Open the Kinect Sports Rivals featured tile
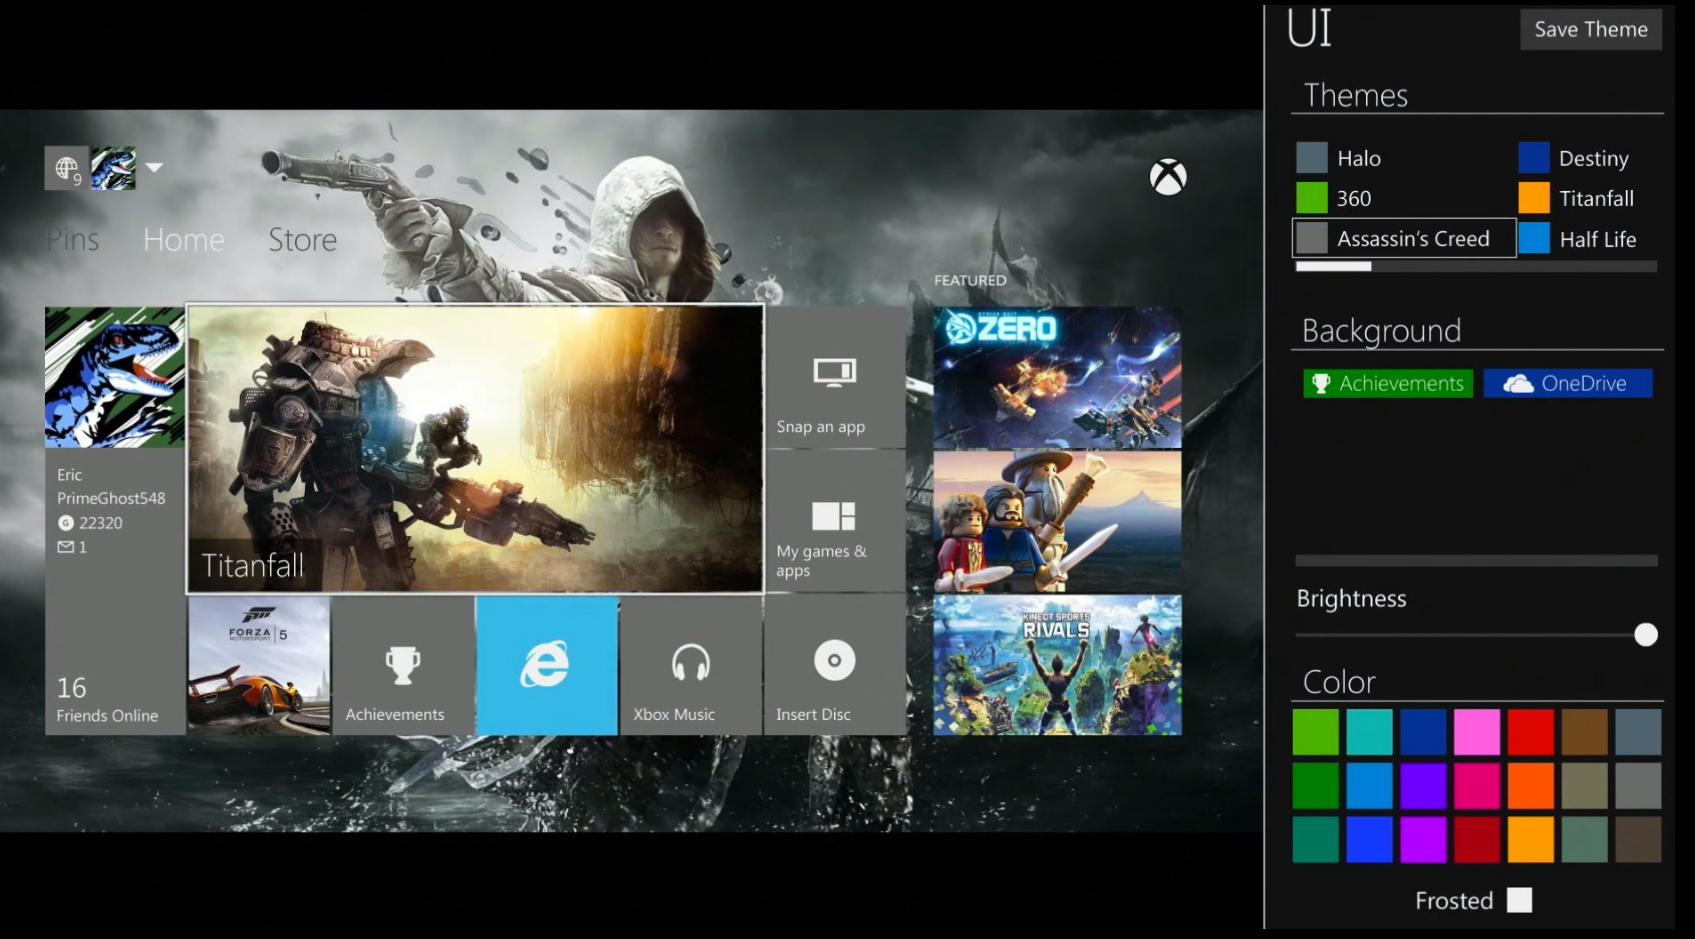Screen dimensions: 1695x939 pos(1057,666)
